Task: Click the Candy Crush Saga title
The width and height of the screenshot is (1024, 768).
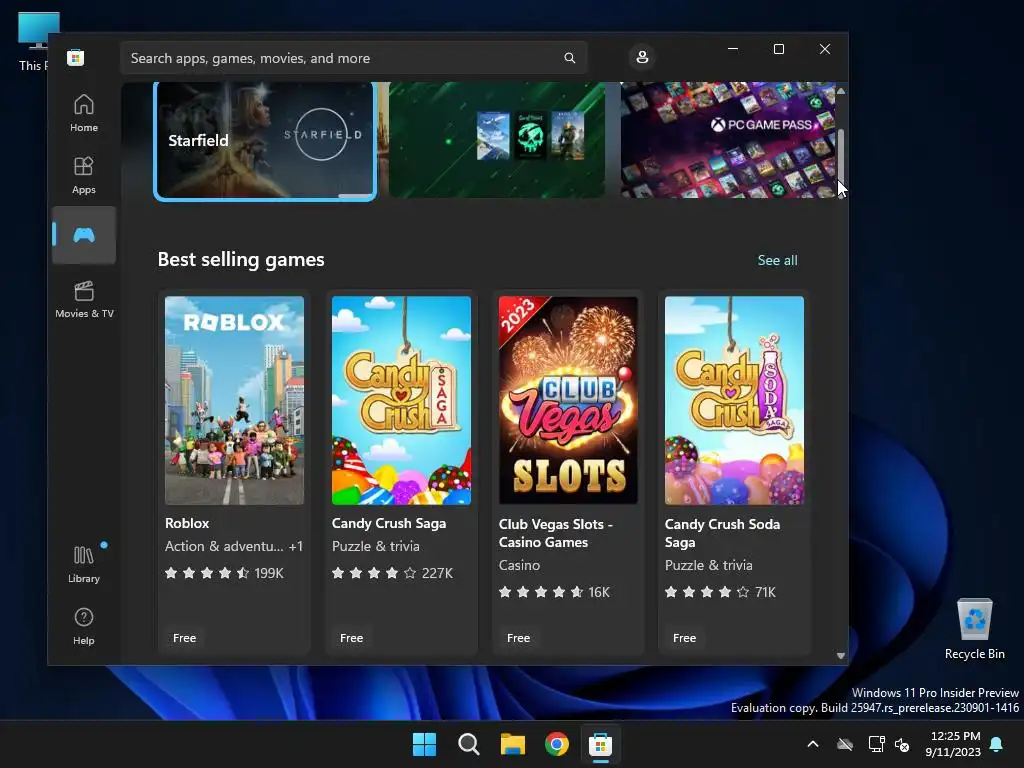Action: tap(389, 523)
